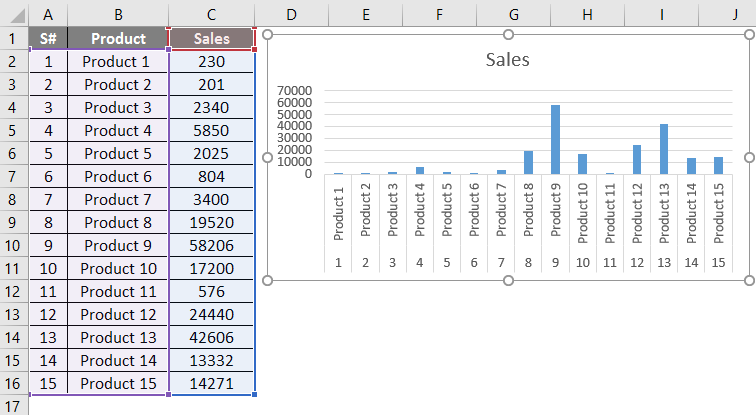Image resolution: width=756 pixels, height=415 pixels.
Task: Click the sales value 14271
Action: 211,383
